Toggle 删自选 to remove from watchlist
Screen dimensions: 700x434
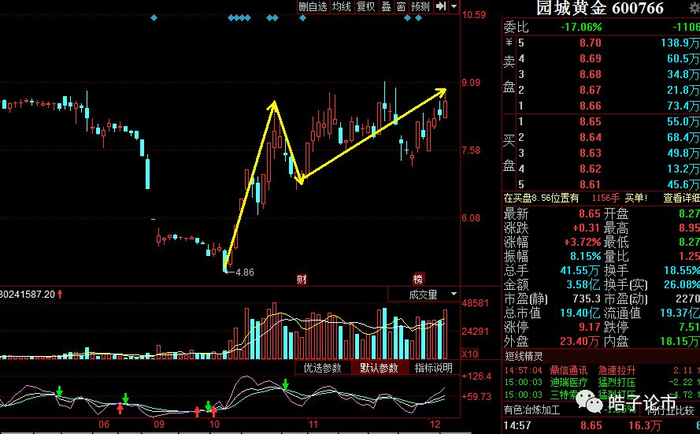tap(313, 6)
